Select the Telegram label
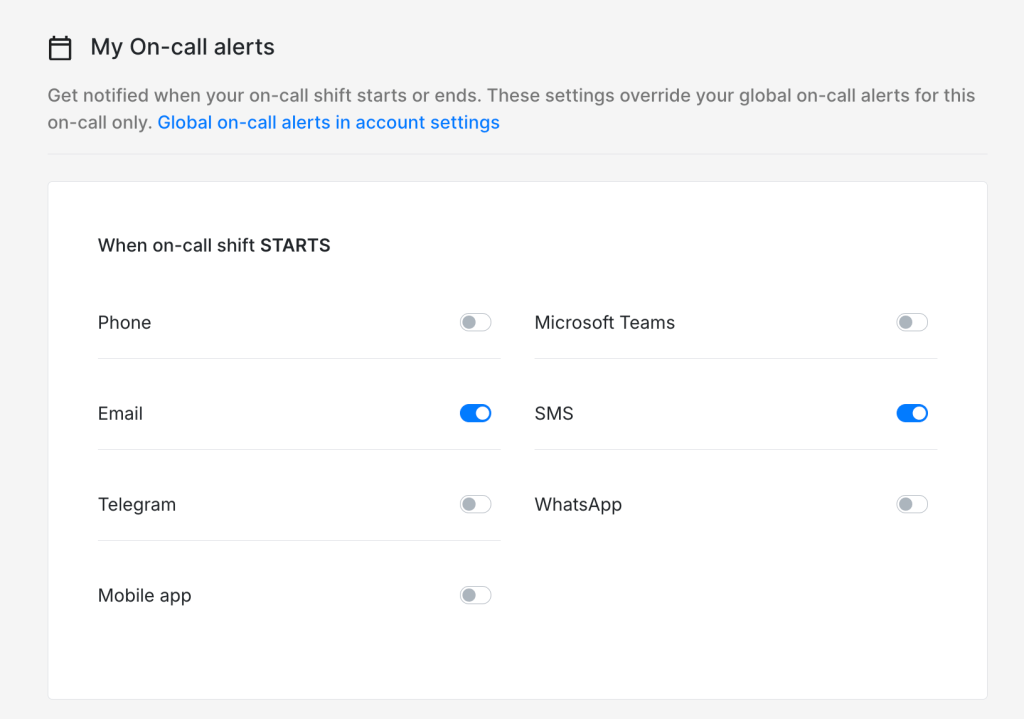 point(136,504)
